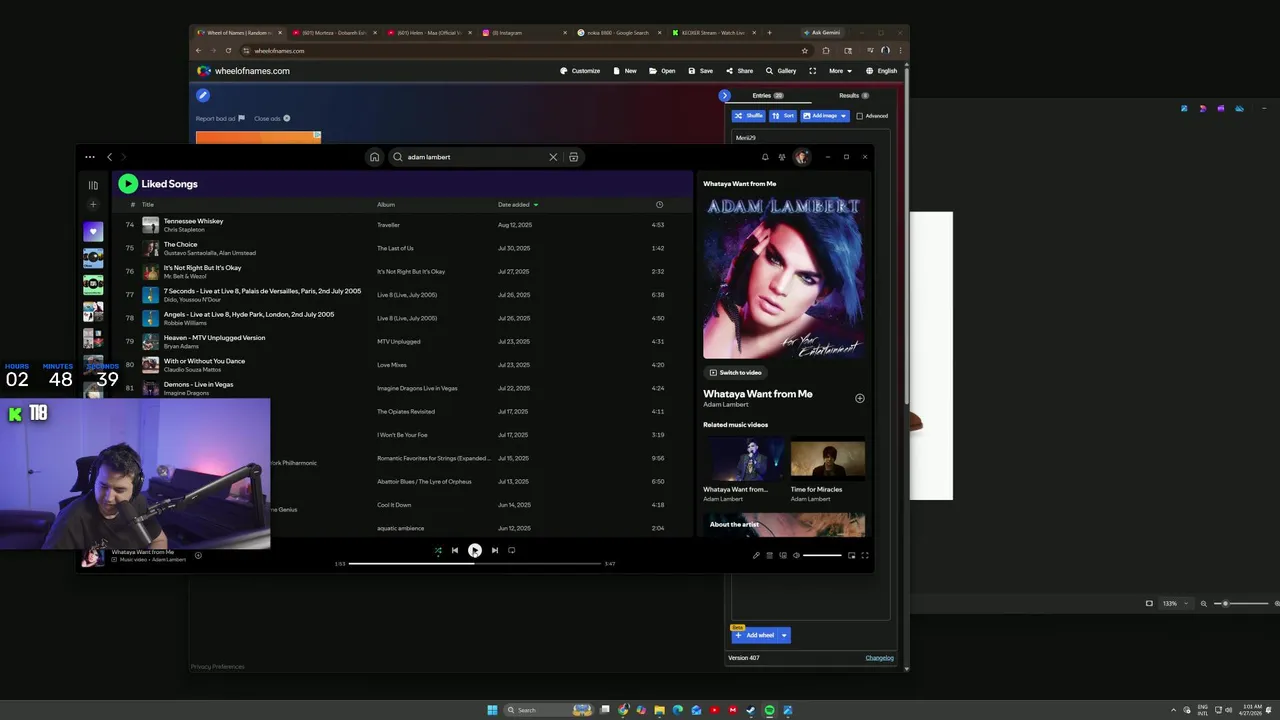The height and width of the screenshot is (720, 1280).
Task: Sort the wheel entries
Action: point(783,116)
